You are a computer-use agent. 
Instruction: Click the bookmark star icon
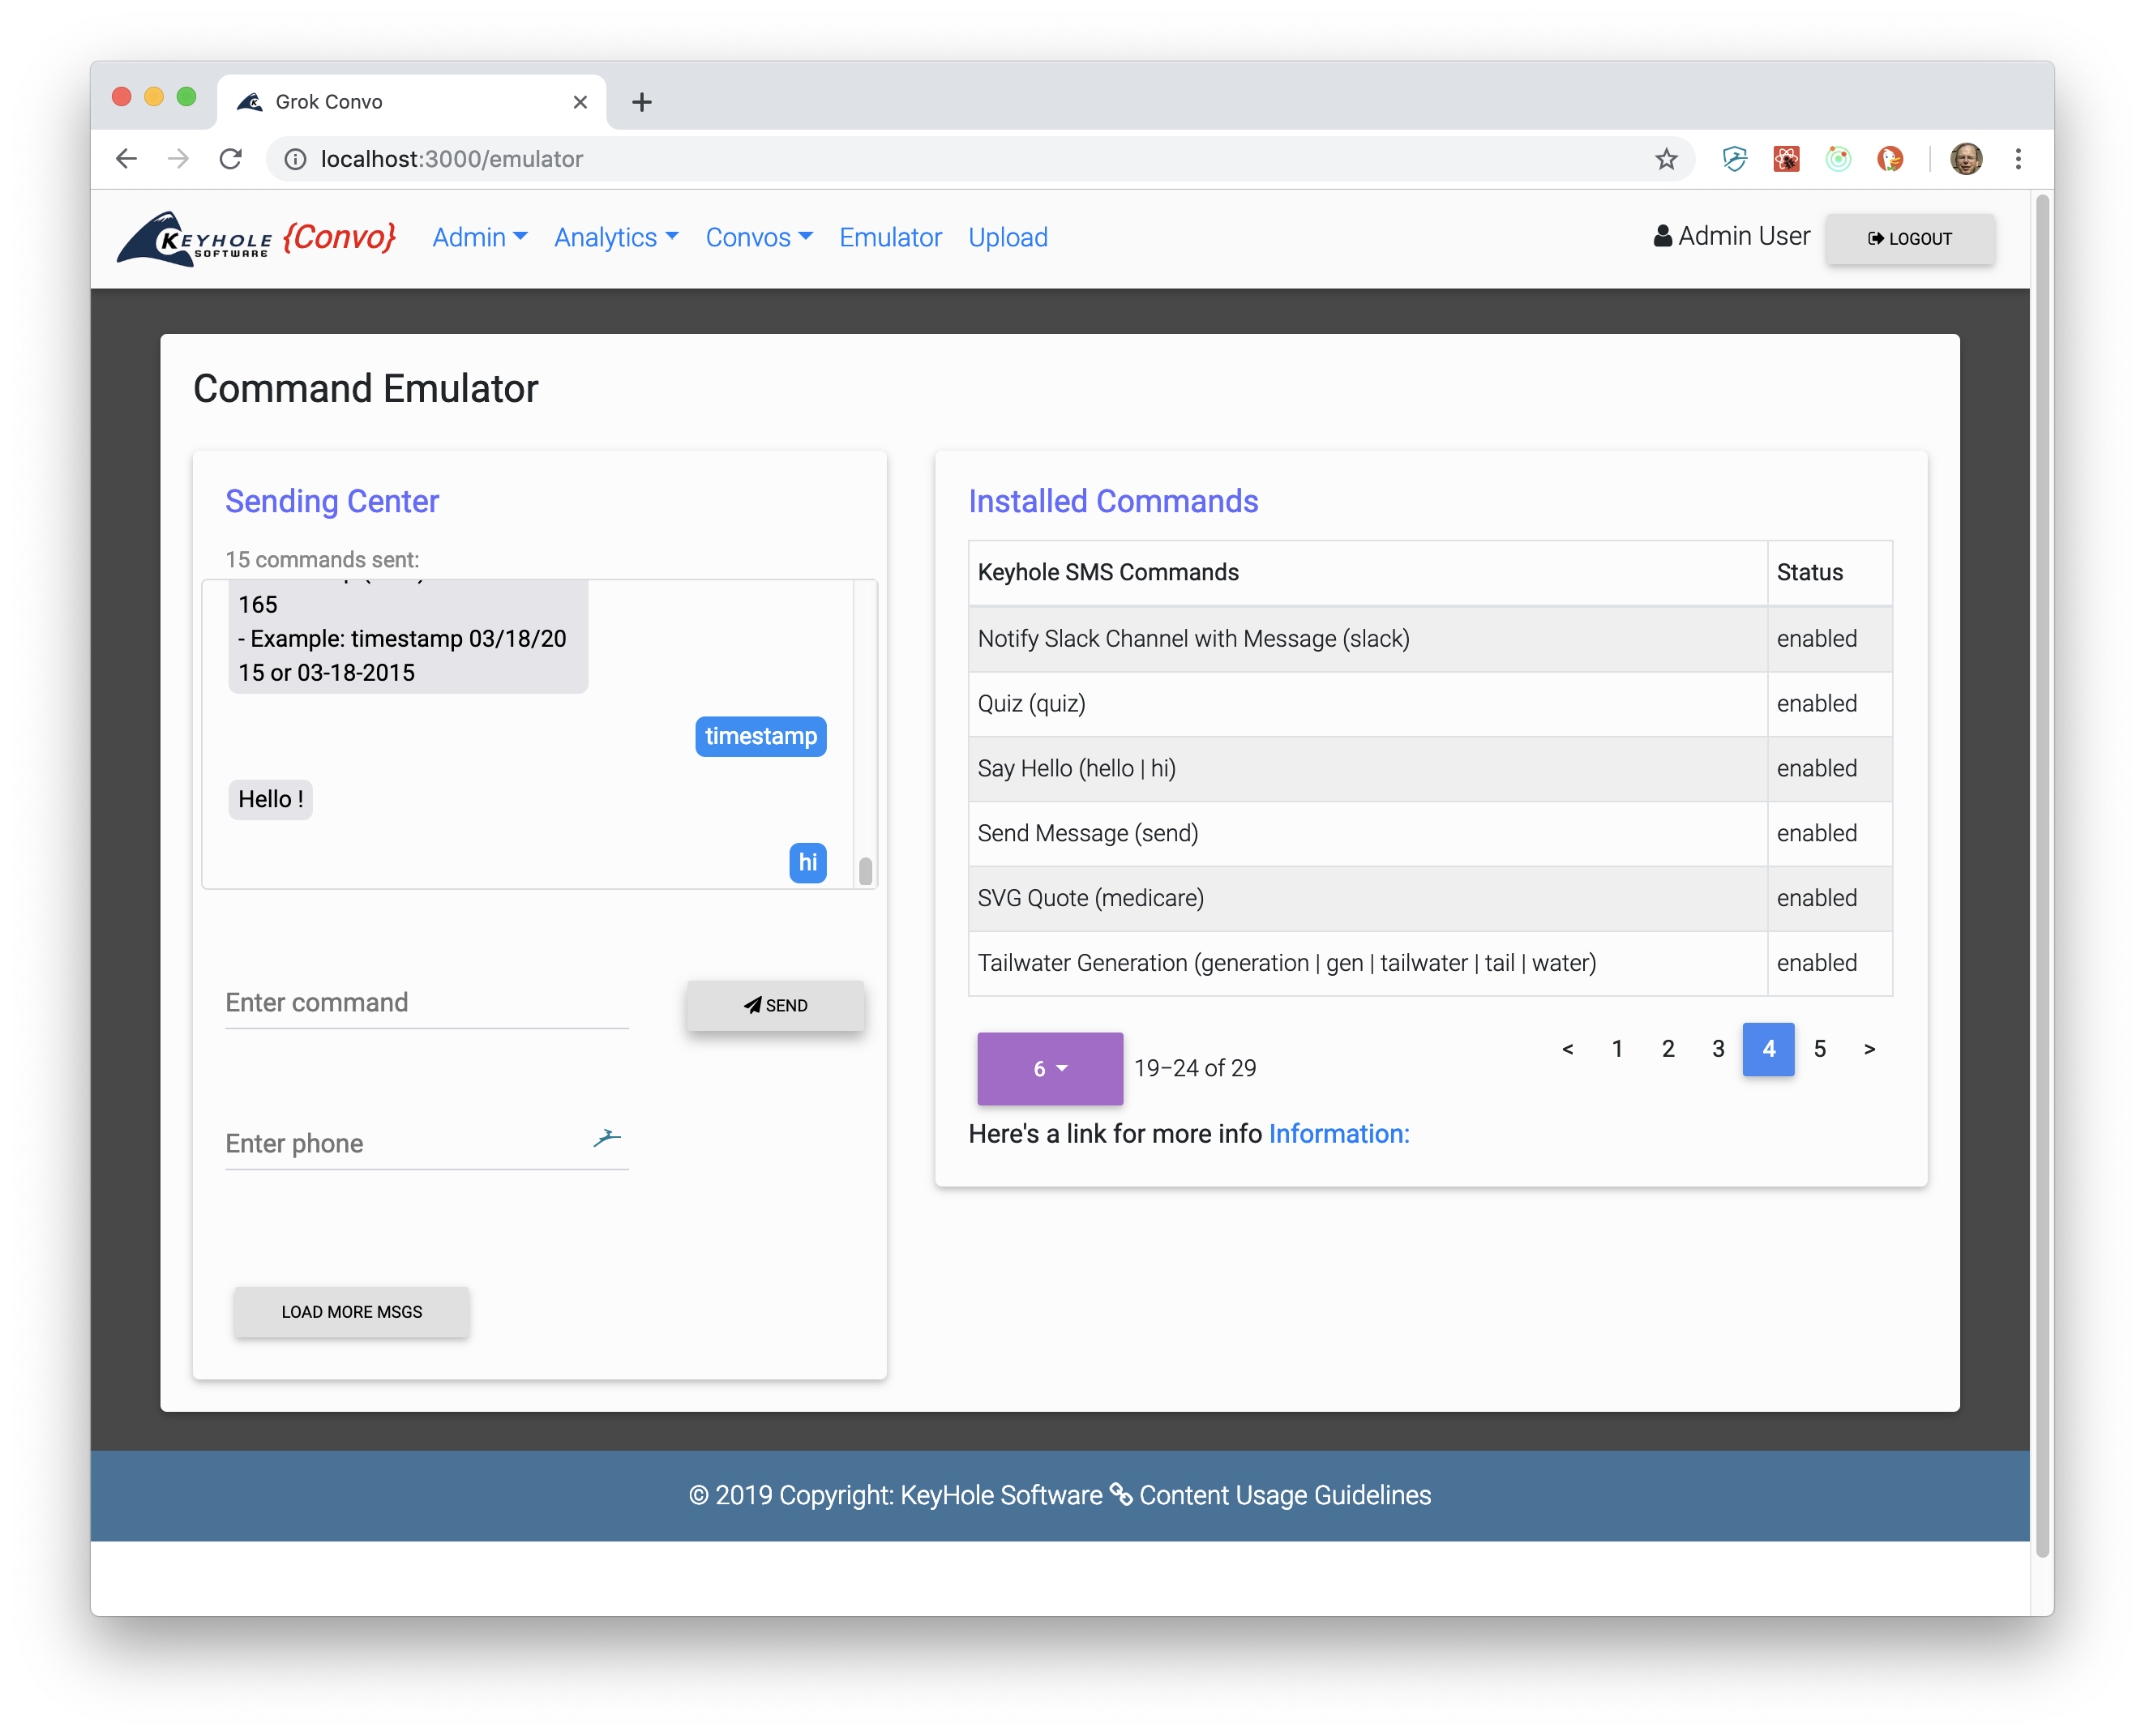tap(1665, 159)
